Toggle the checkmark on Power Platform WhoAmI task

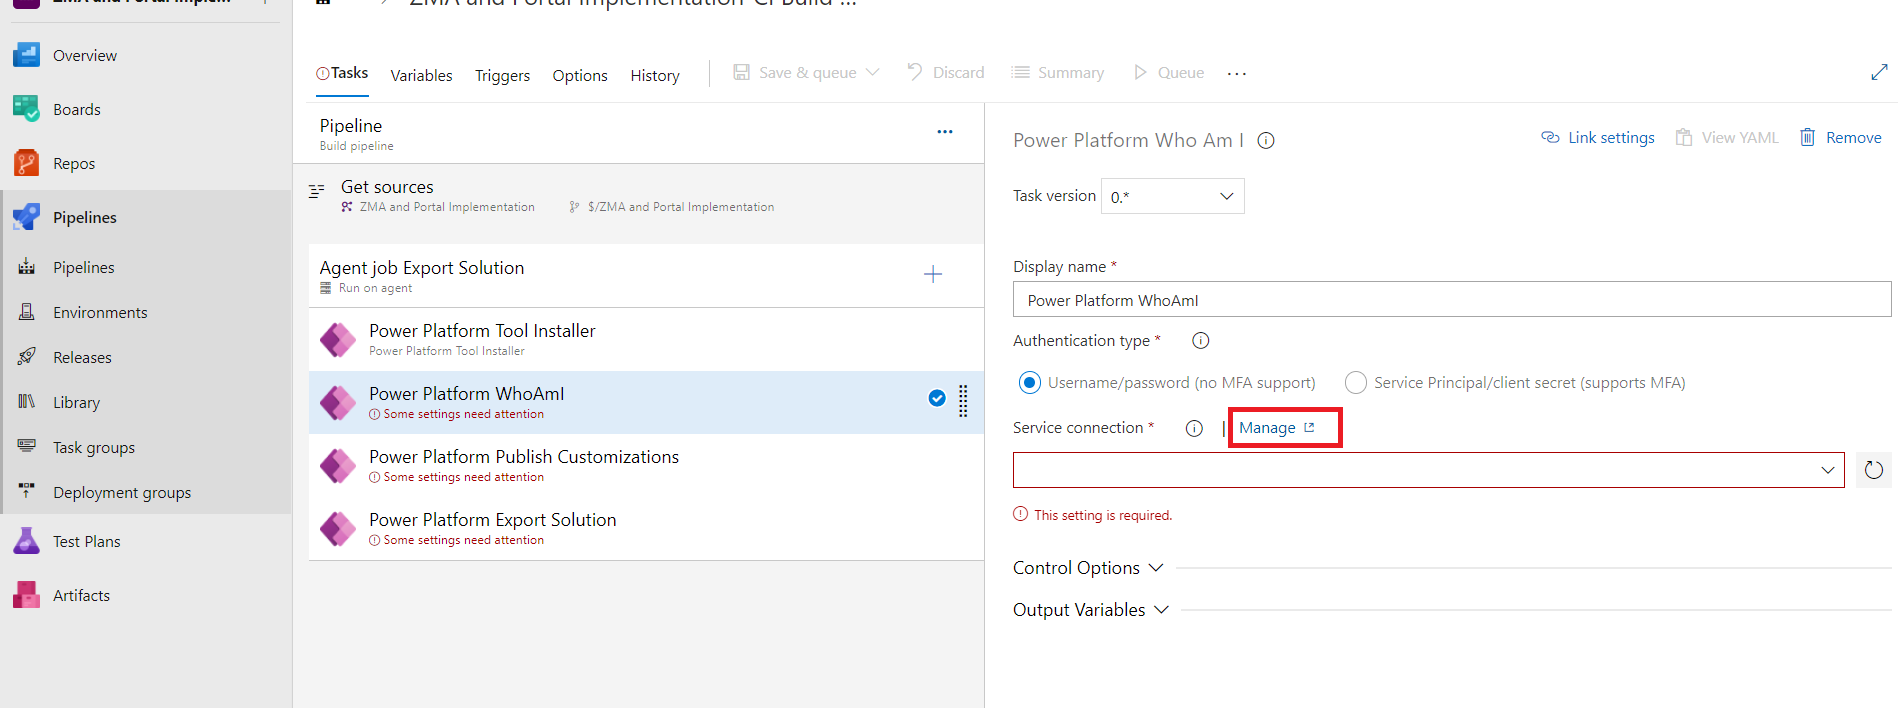tap(936, 398)
